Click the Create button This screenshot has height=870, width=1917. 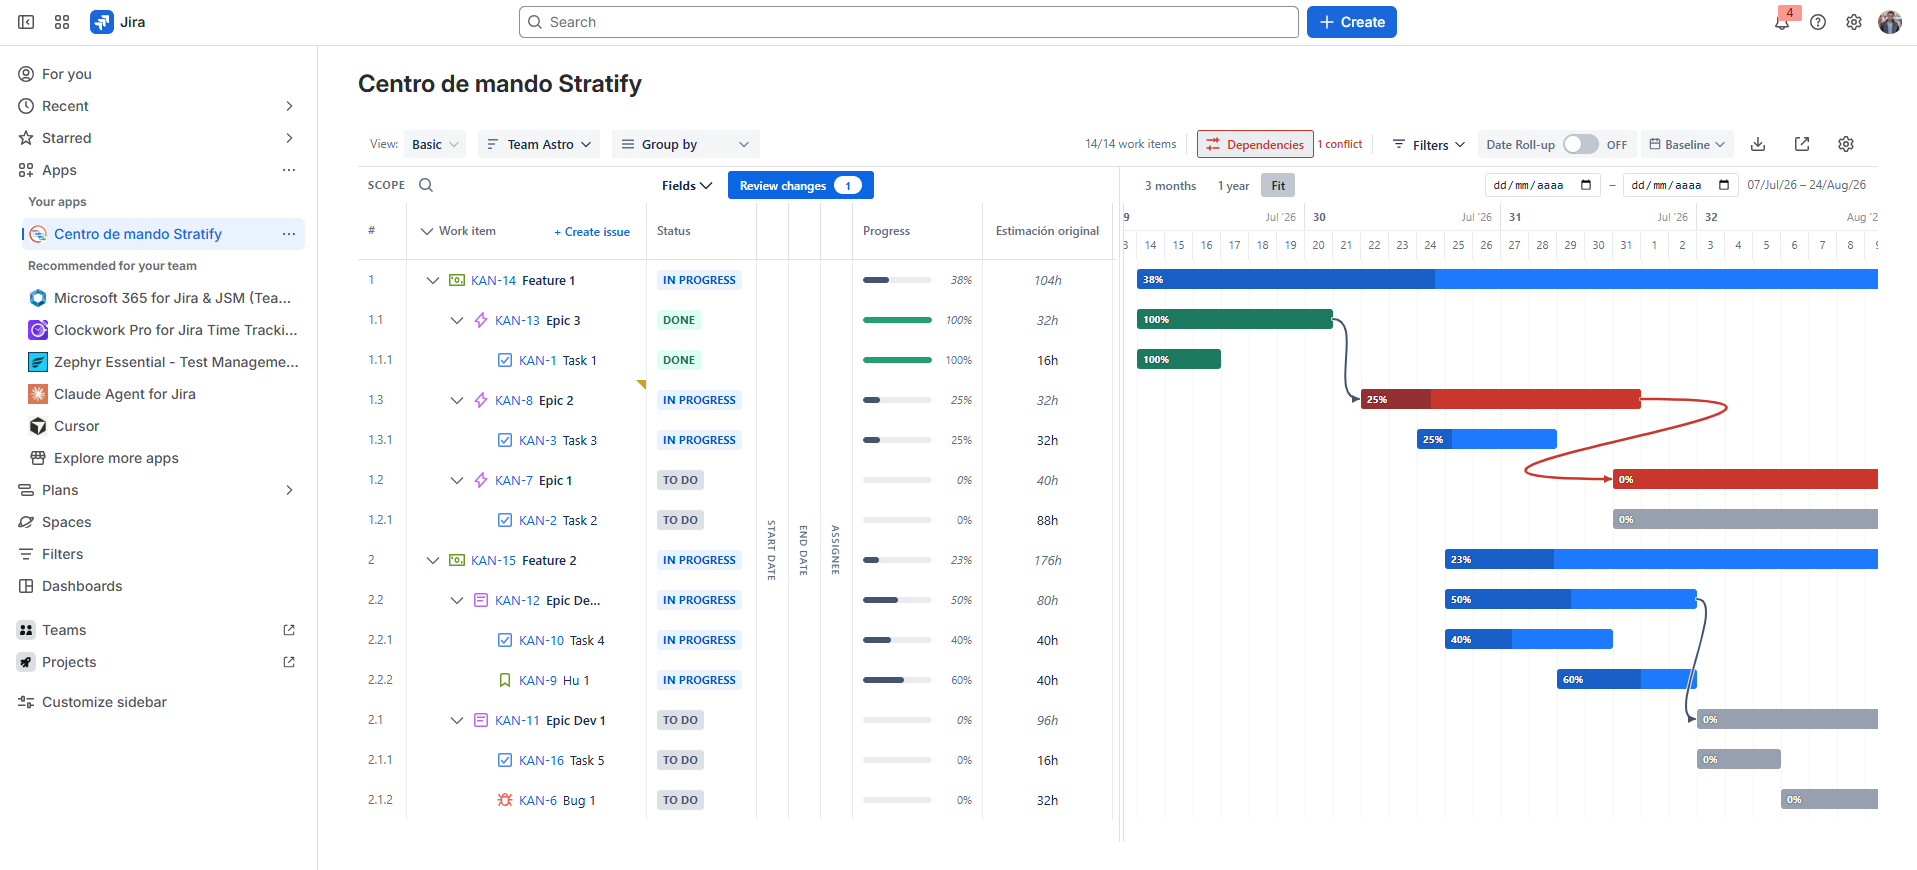click(x=1352, y=22)
